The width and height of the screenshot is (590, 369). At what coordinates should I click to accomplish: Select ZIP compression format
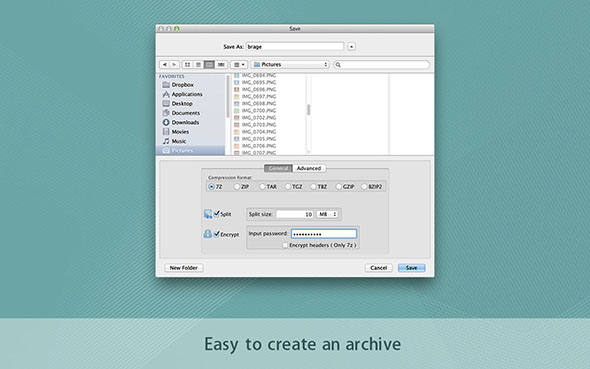tap(237, 187)
